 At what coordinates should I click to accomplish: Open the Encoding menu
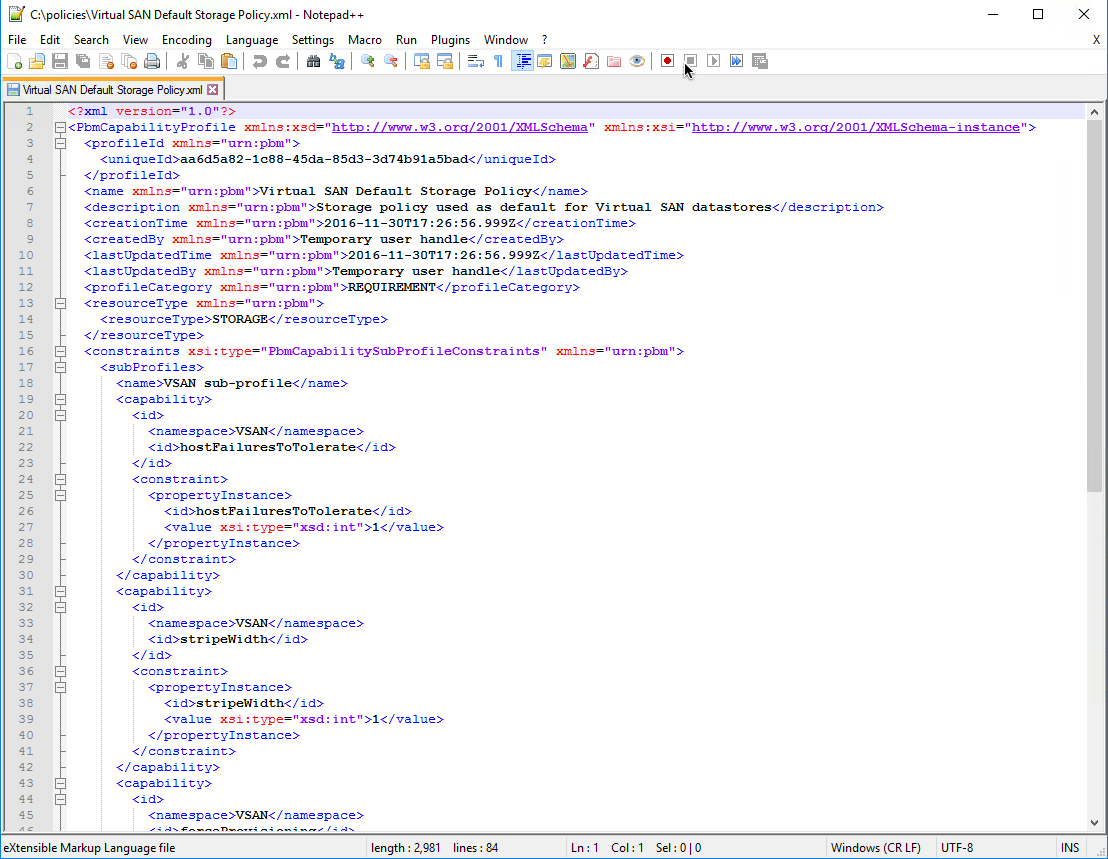click(x=187, y=40)
